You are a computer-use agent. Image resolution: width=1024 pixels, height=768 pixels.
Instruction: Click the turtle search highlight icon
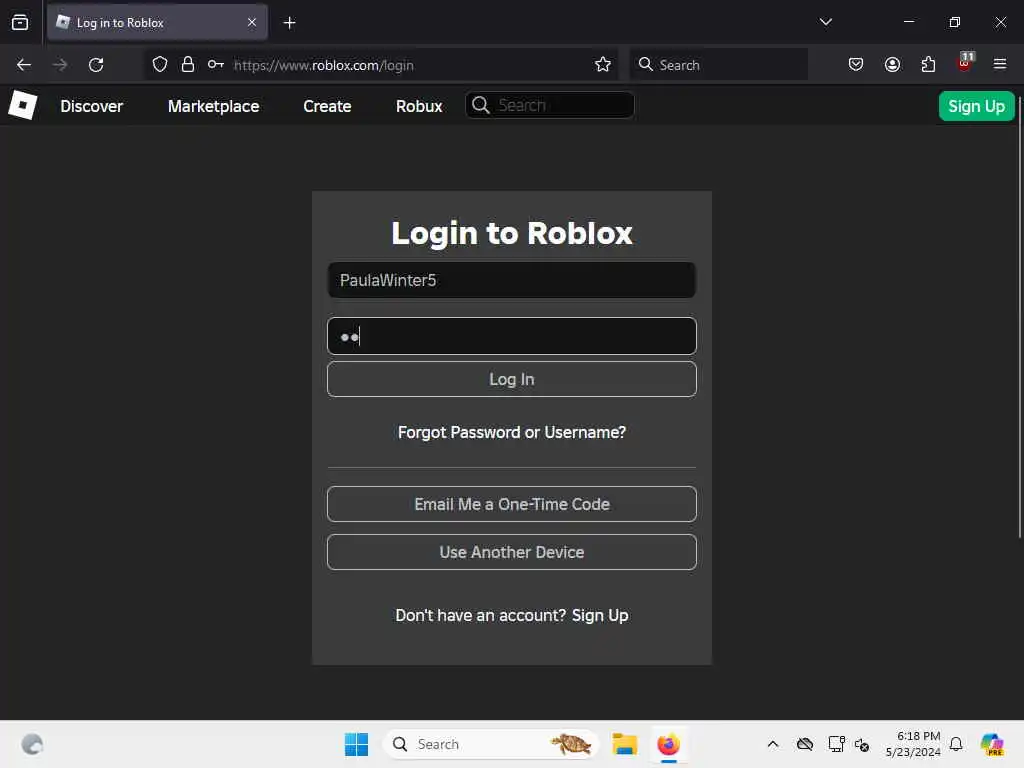point(571,744)
